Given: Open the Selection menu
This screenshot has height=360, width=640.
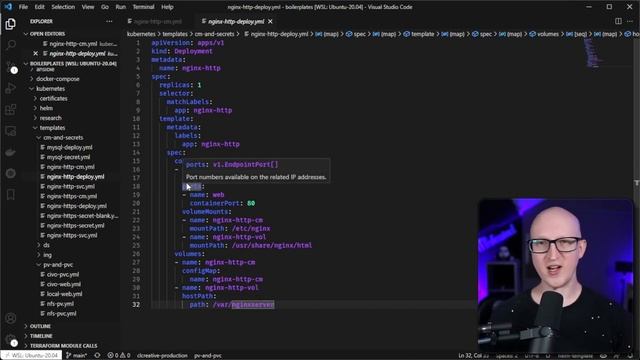Looking at the screenshot, I should pyautogui.click(x=63, y=7).
